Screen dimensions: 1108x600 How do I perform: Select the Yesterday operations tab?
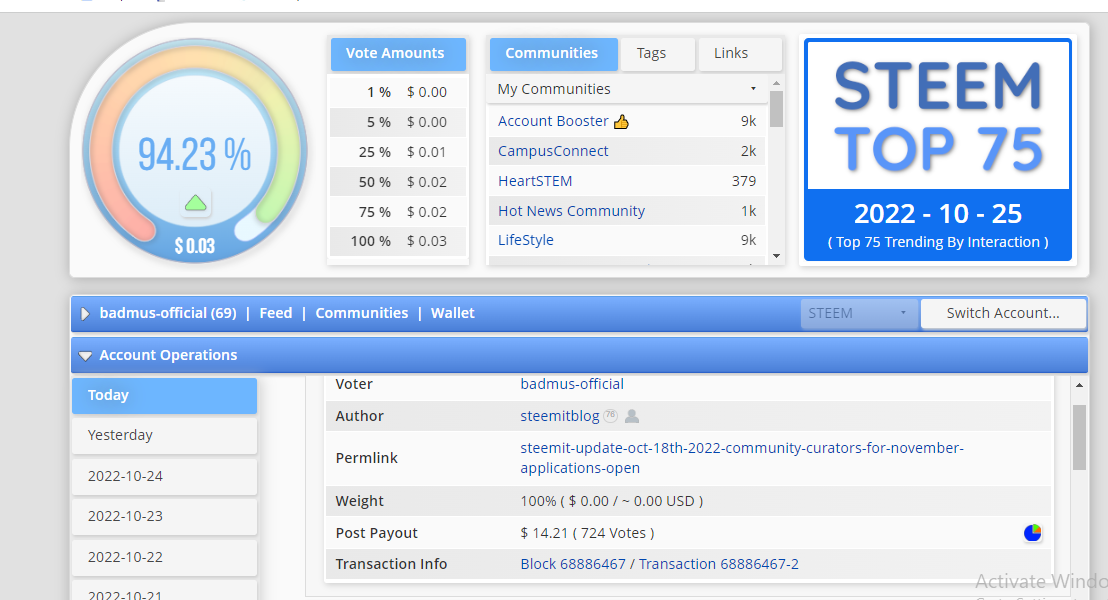click(164, 435)
